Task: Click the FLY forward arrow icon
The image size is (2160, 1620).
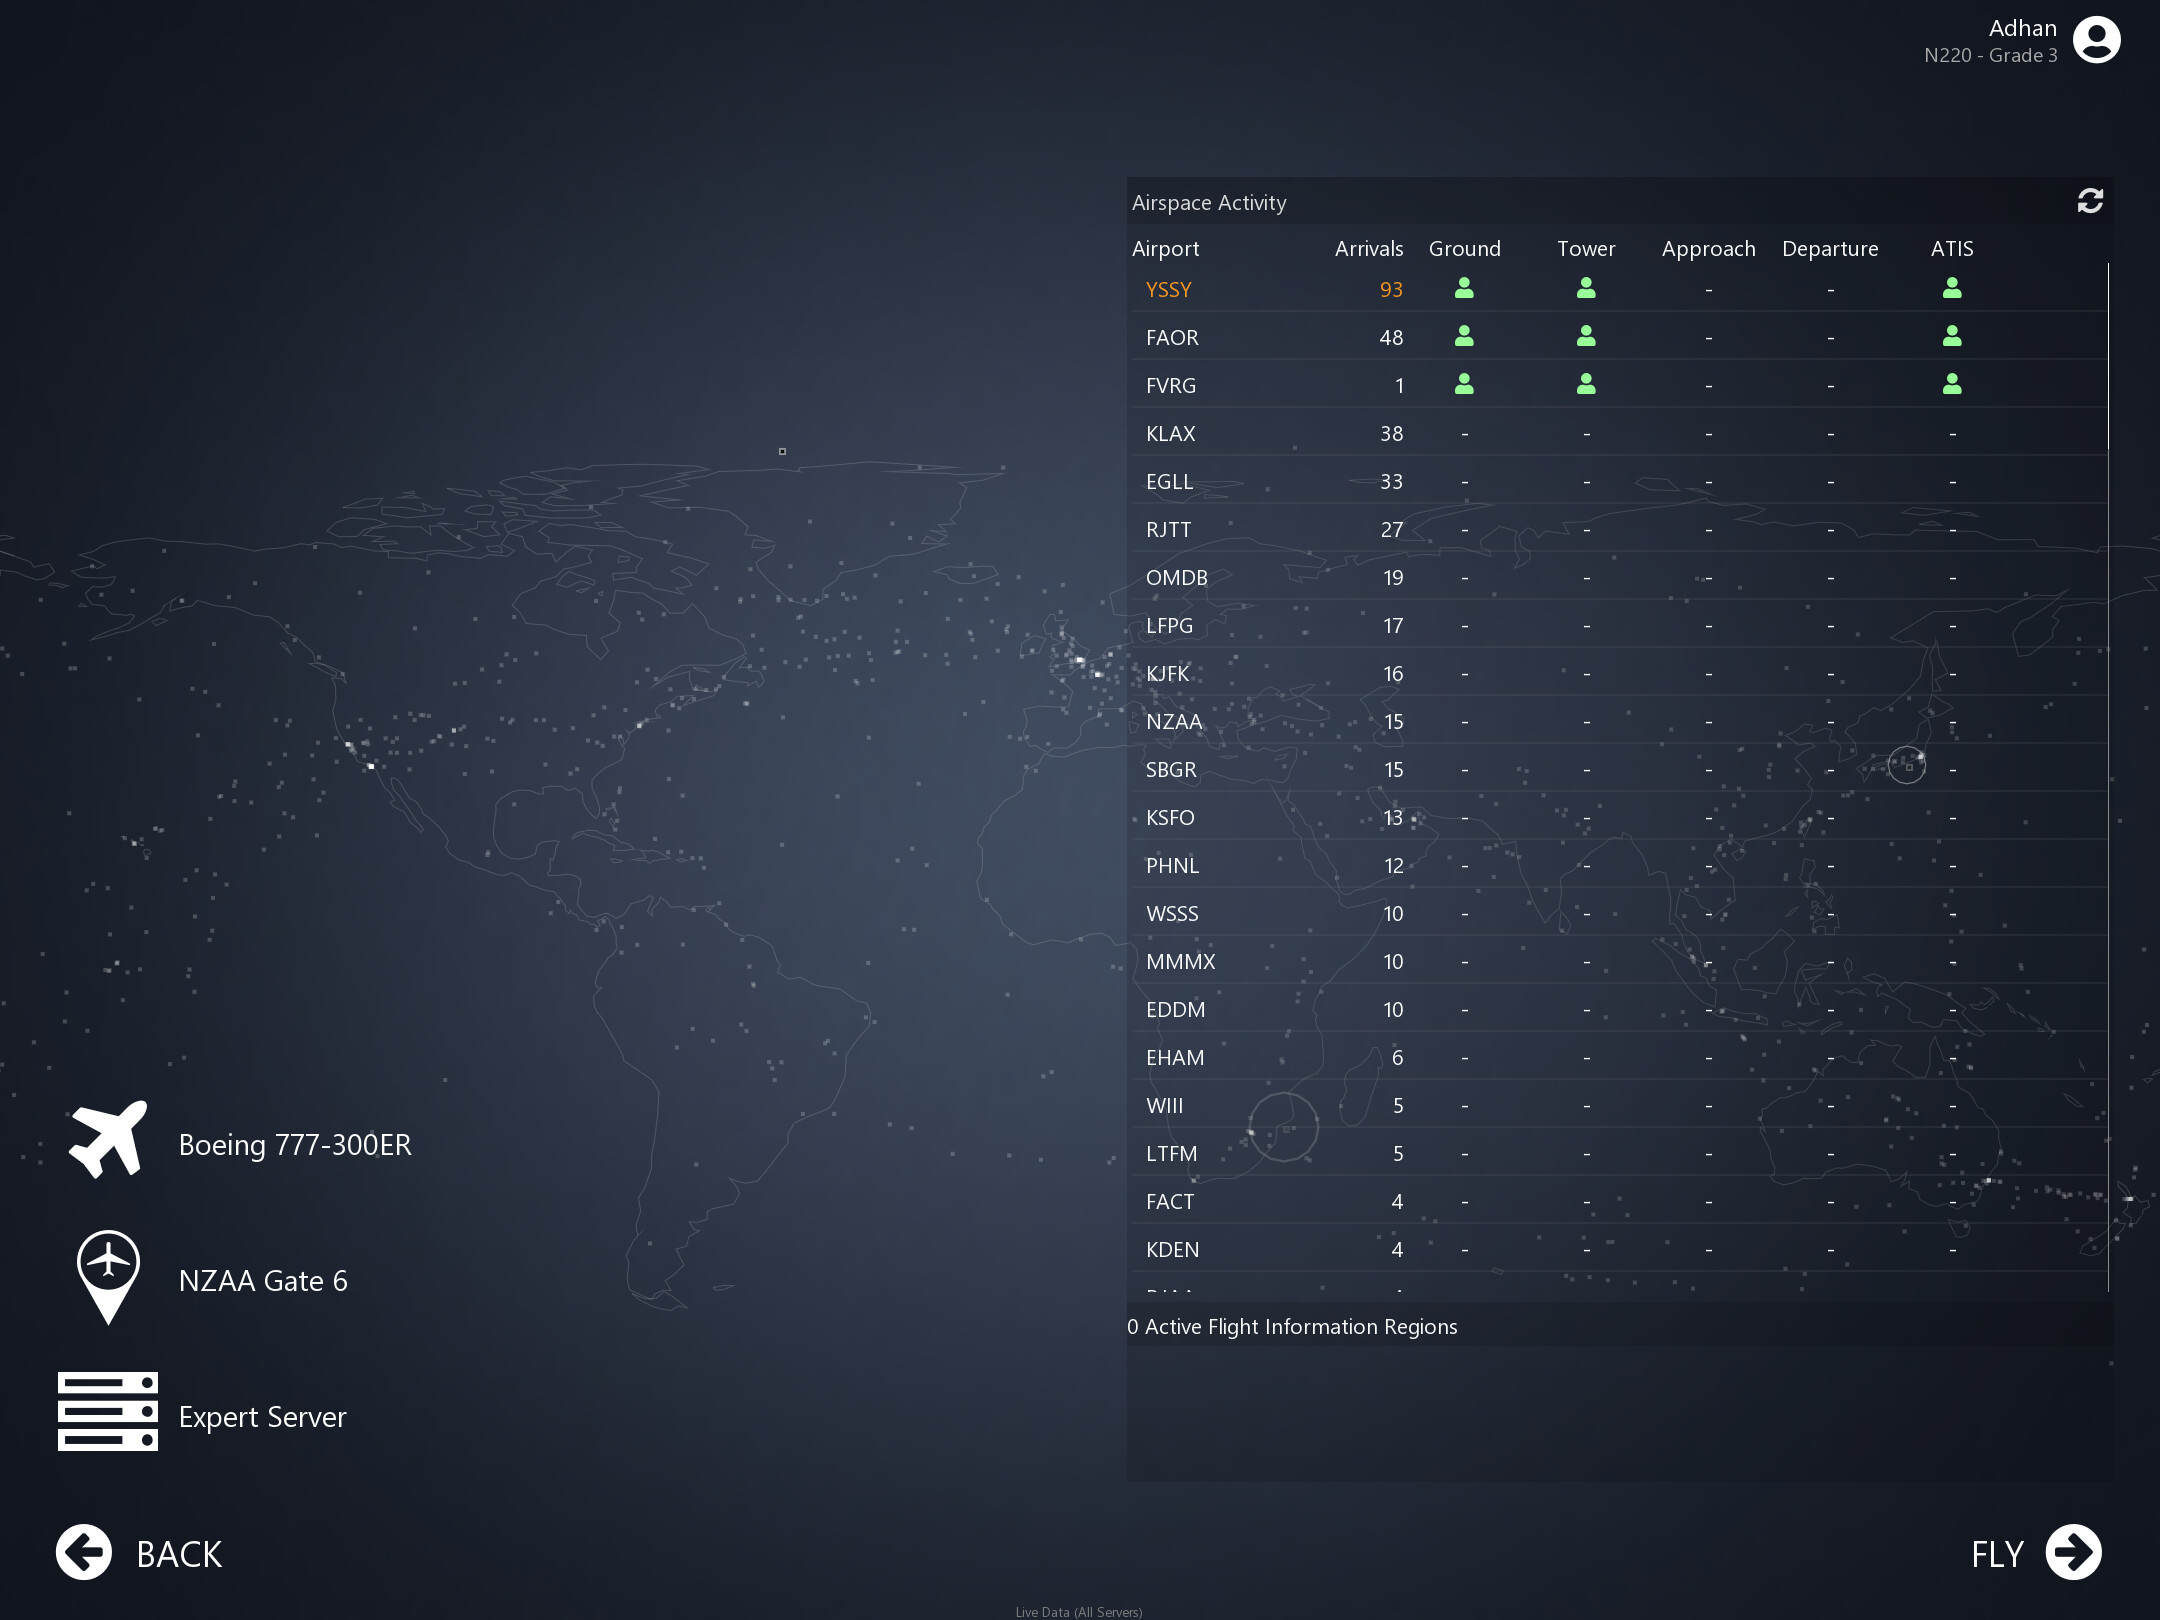Action: point(2073,1552)
